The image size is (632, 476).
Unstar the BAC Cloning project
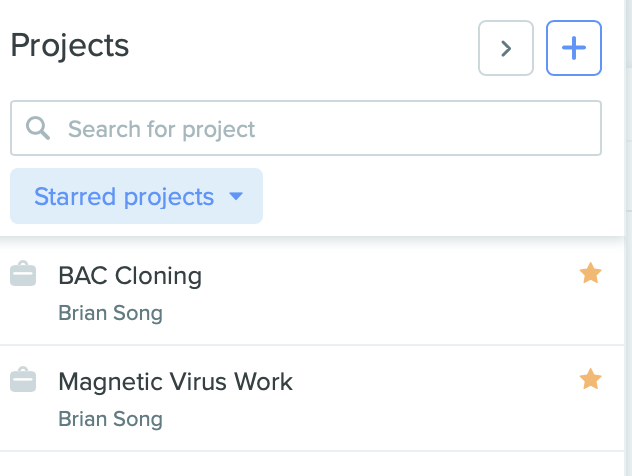(590, 273)
